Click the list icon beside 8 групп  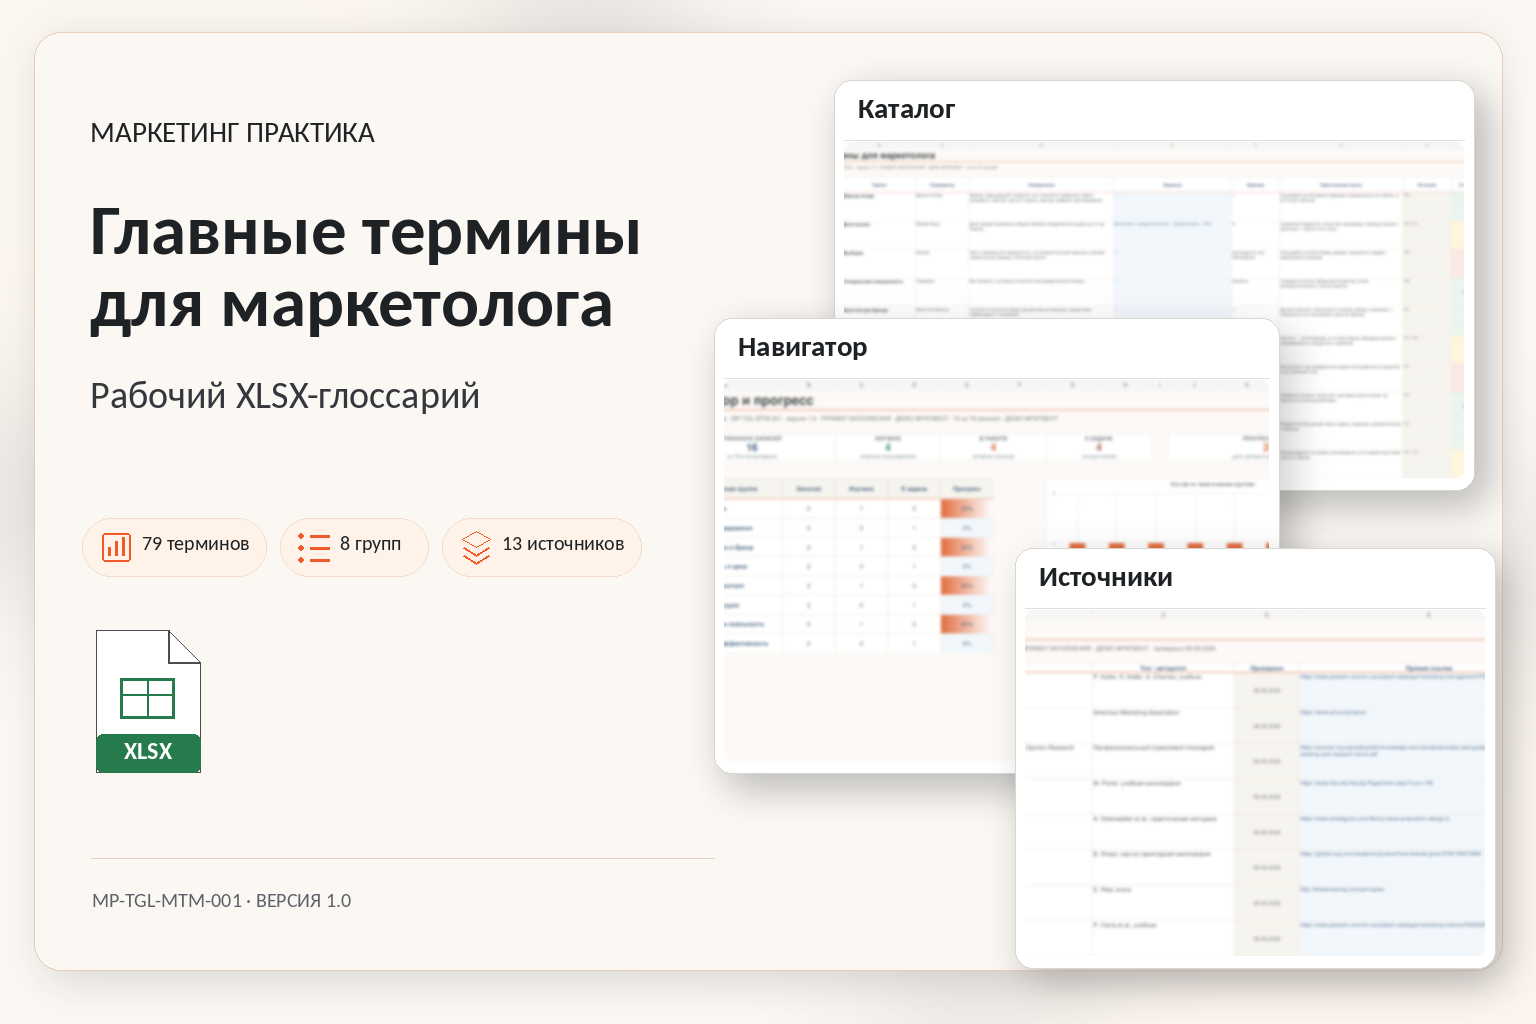click(x=314, y=547)
